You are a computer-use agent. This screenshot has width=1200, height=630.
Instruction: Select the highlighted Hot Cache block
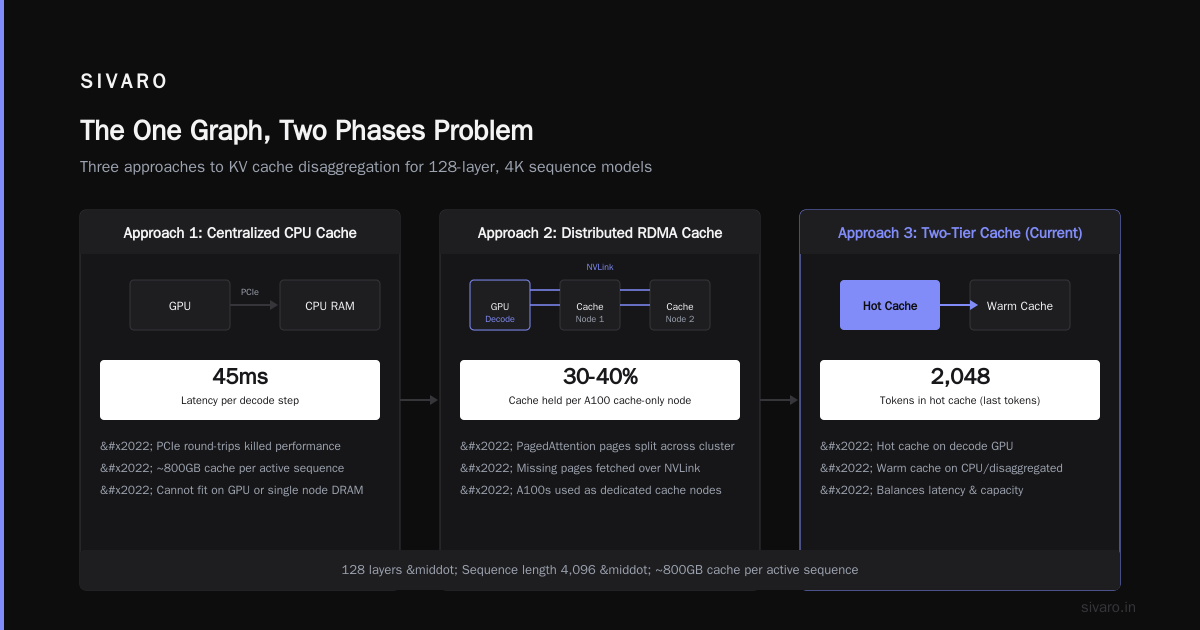[x=890, y=305]
